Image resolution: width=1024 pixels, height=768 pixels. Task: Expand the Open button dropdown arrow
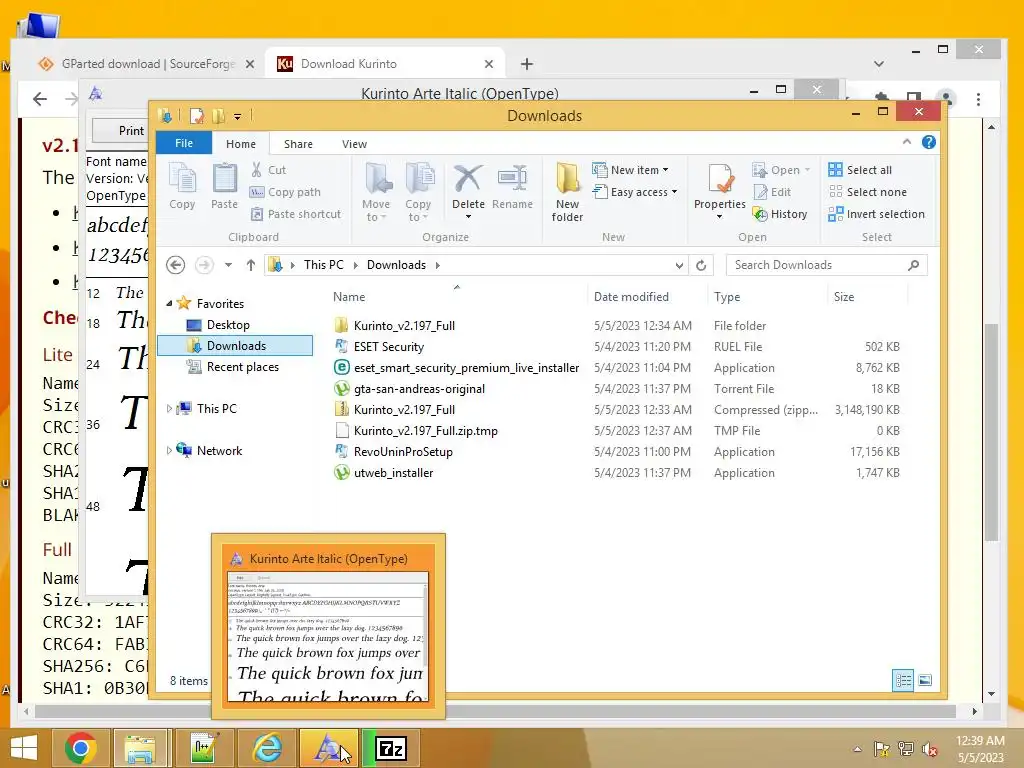807,170
